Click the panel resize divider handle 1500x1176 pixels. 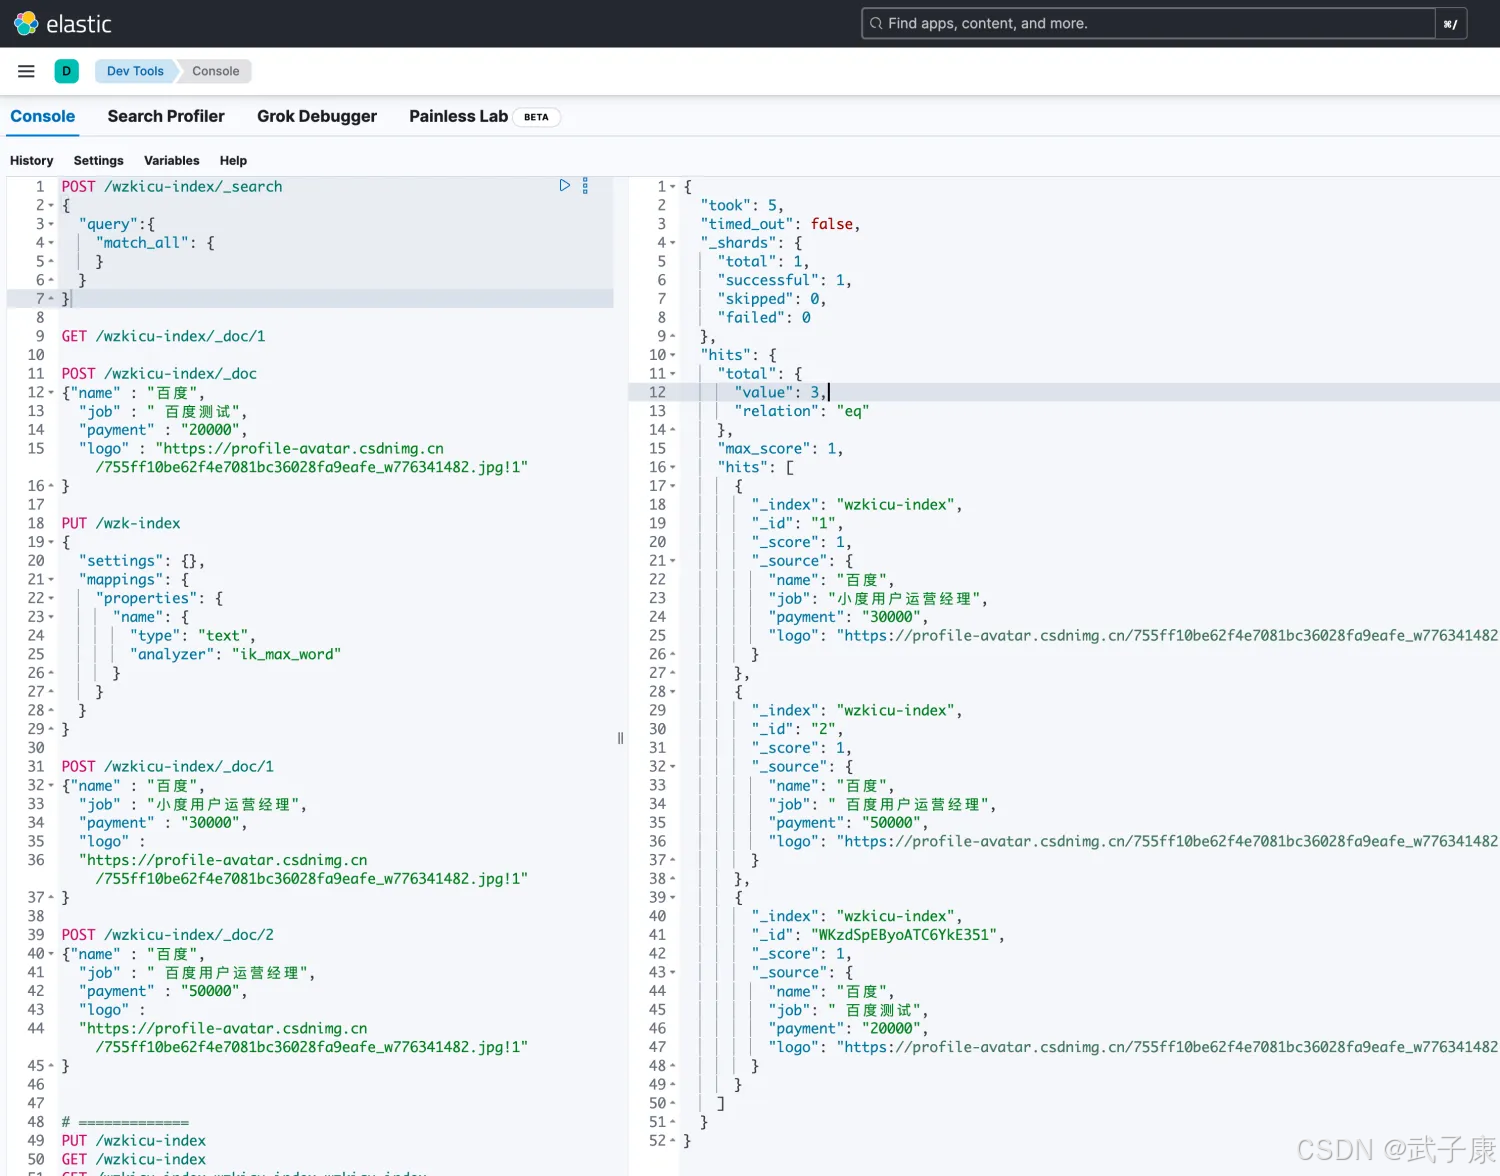point(620,738)
